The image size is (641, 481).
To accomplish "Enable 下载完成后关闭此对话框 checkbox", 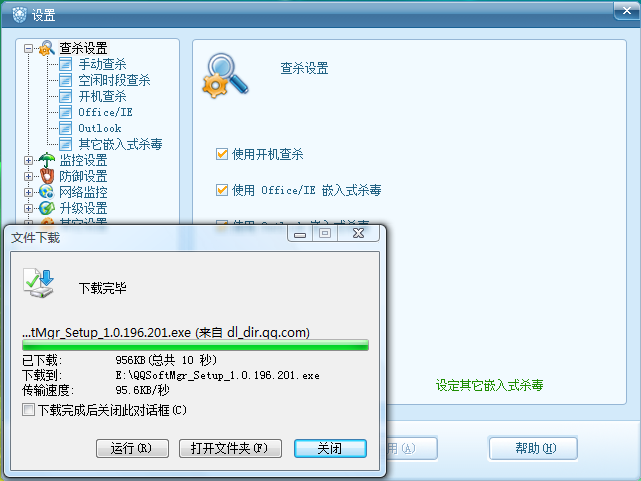I will click(x=28, y=410).
